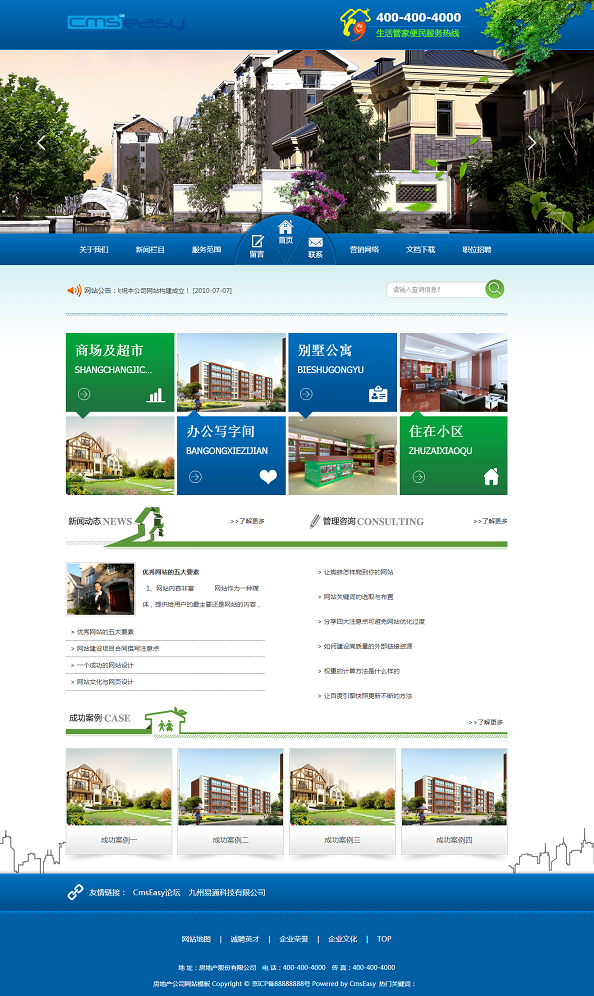
Task: Click the friendly links chain icon
Action: 76,892
